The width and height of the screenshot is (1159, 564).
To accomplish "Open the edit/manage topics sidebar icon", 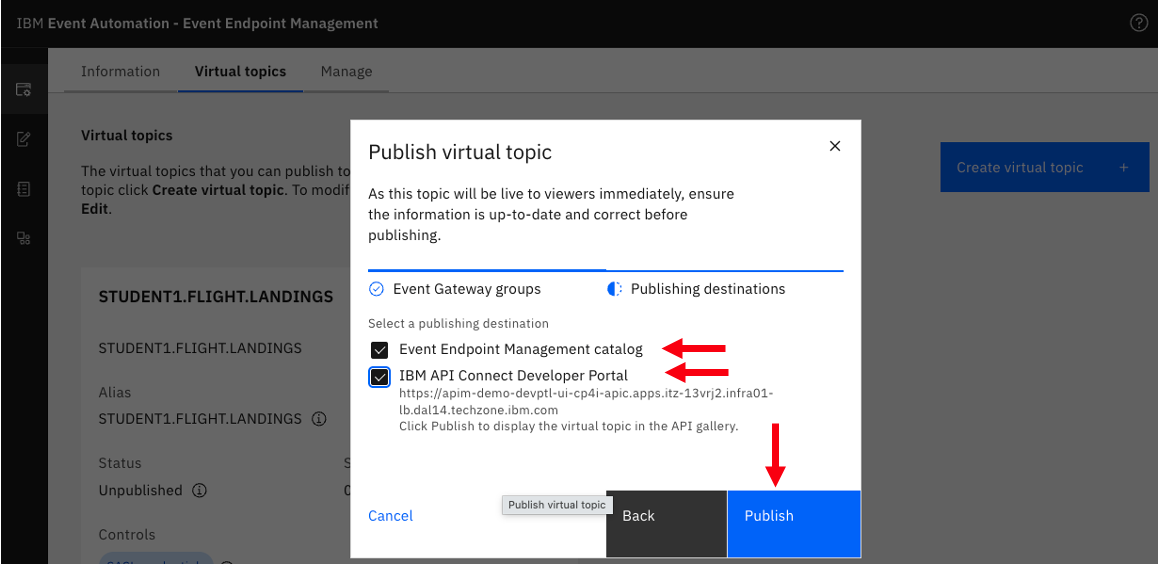I will 24,139.
